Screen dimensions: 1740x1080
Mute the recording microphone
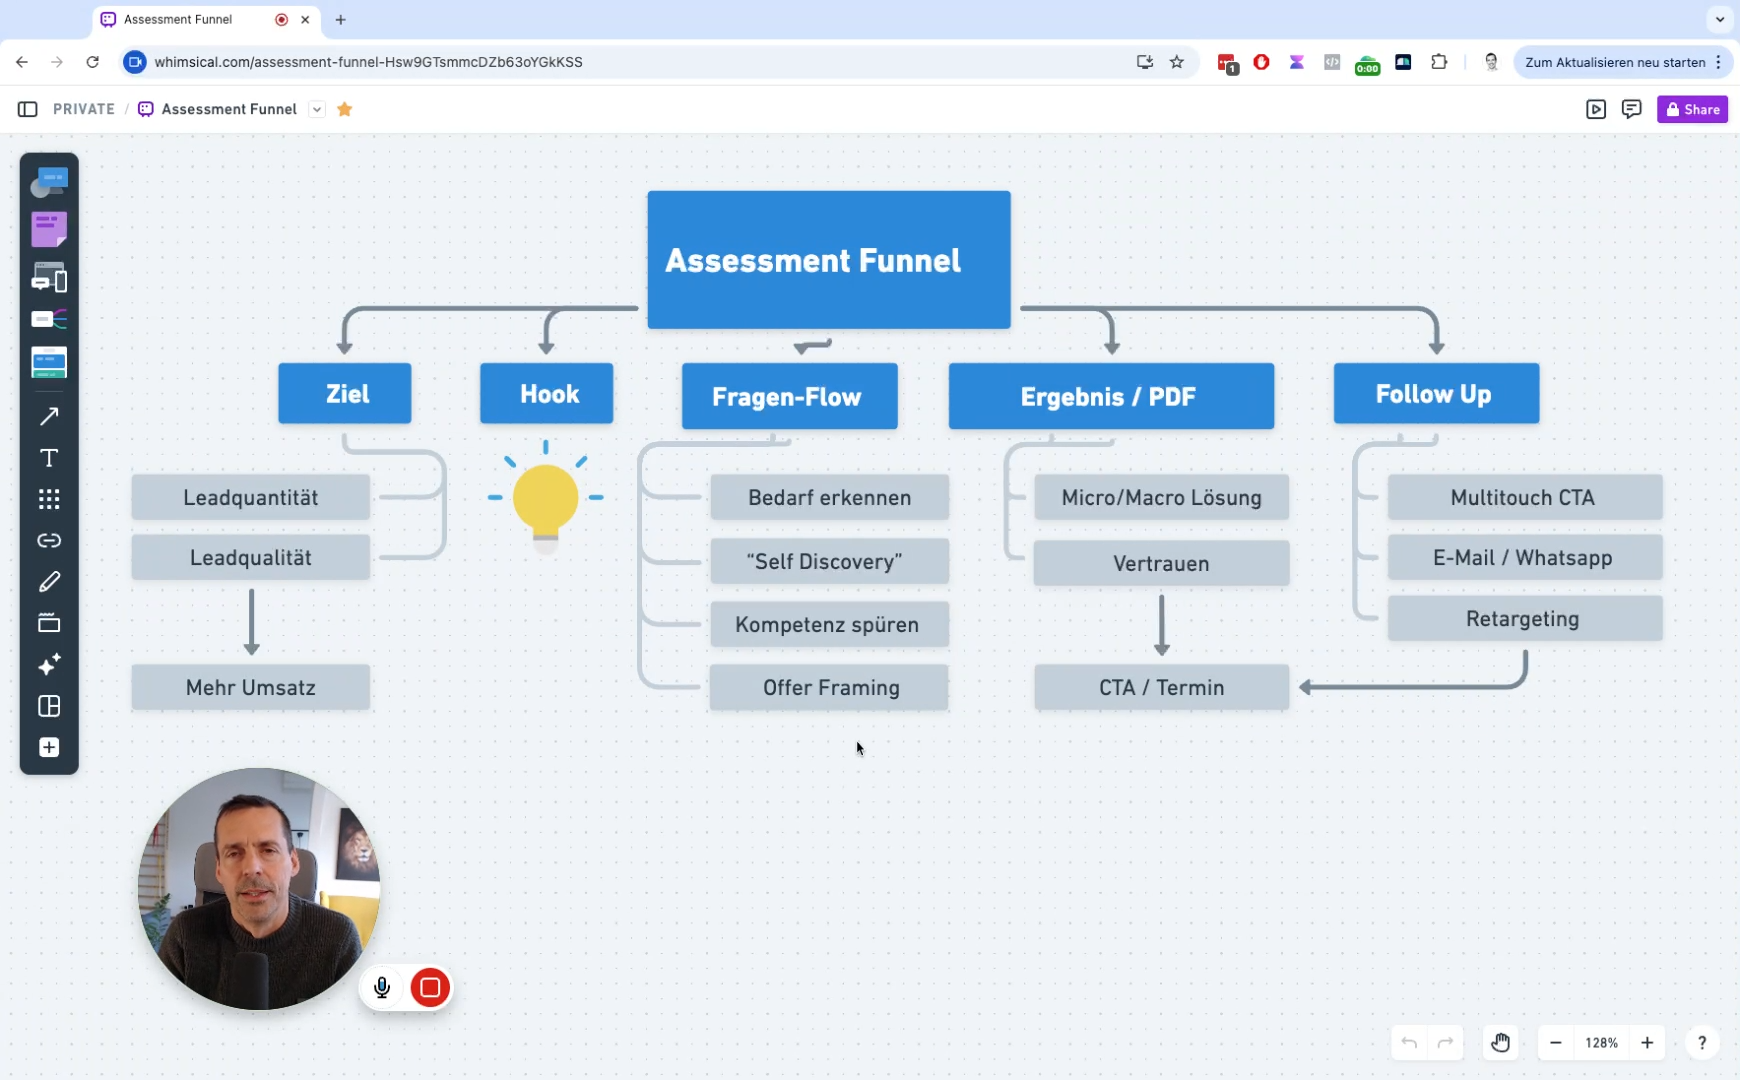point(382,988)
